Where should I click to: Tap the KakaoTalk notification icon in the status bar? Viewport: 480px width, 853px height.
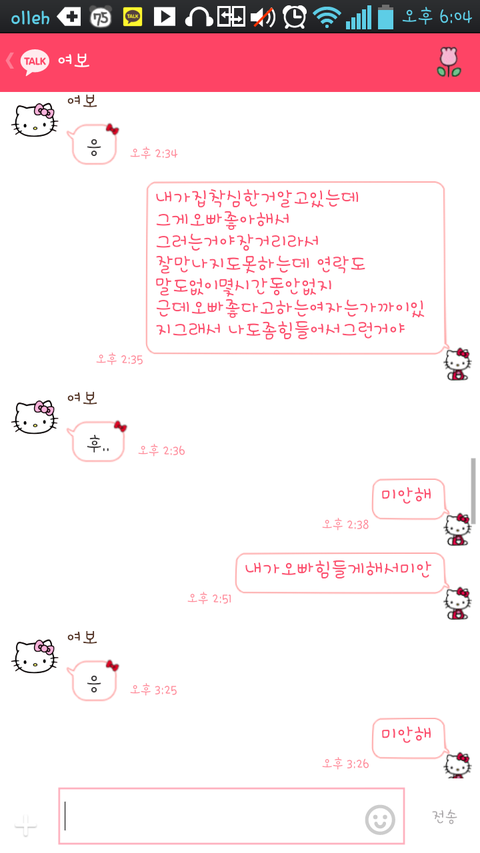click(x=133, y=17)
